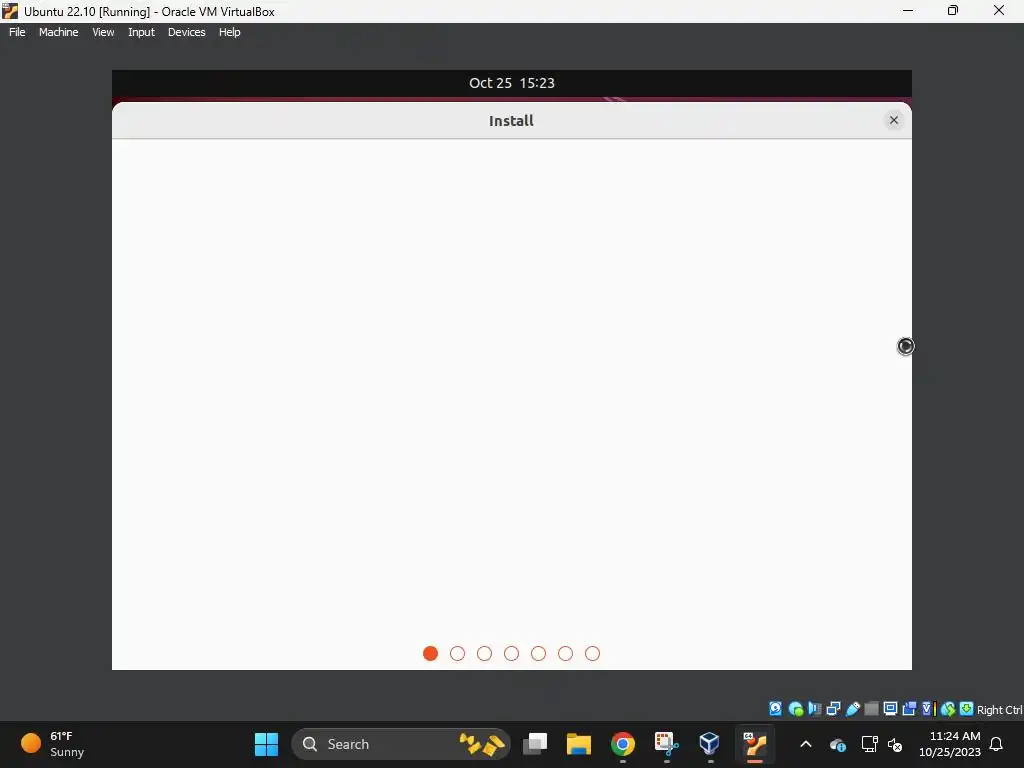Viewport: 1024px width, 768px height.
Task: Open Snipping Tool from the taskbar
Action: pyautogui.click(x=666, y=744)
